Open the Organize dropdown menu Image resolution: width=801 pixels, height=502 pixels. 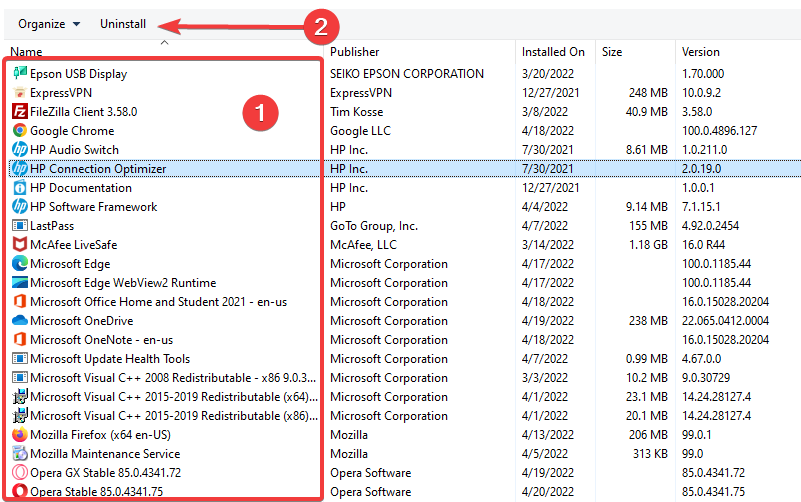[49, 23]
